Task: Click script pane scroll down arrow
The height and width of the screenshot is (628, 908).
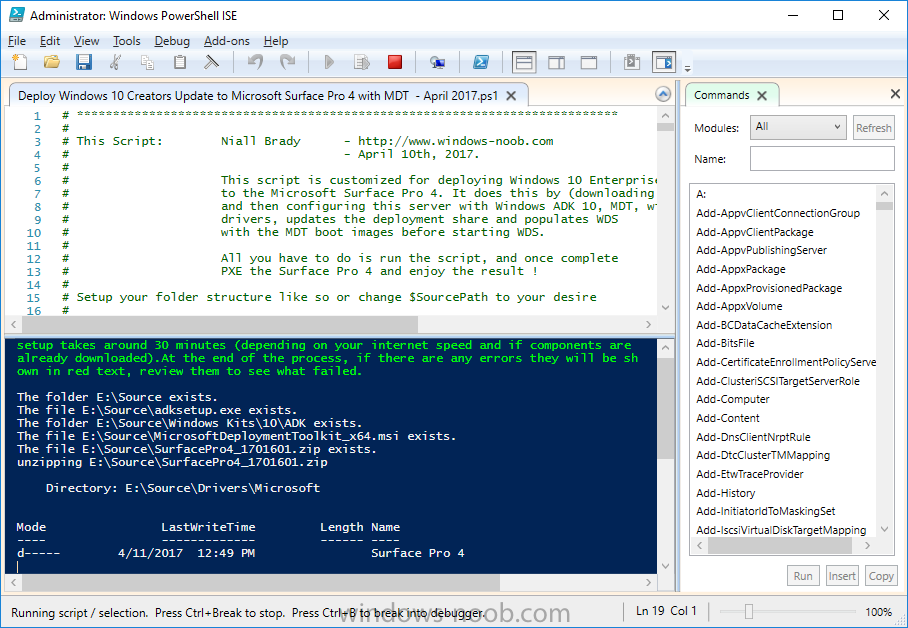Action: tap(665, 308)
